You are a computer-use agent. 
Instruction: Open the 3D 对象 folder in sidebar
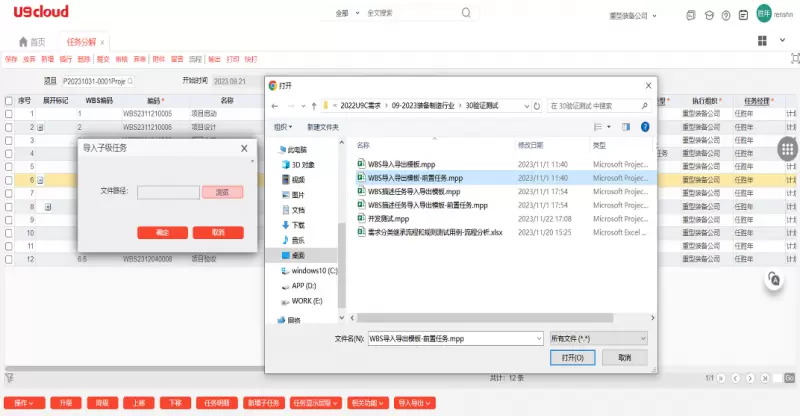300,164
